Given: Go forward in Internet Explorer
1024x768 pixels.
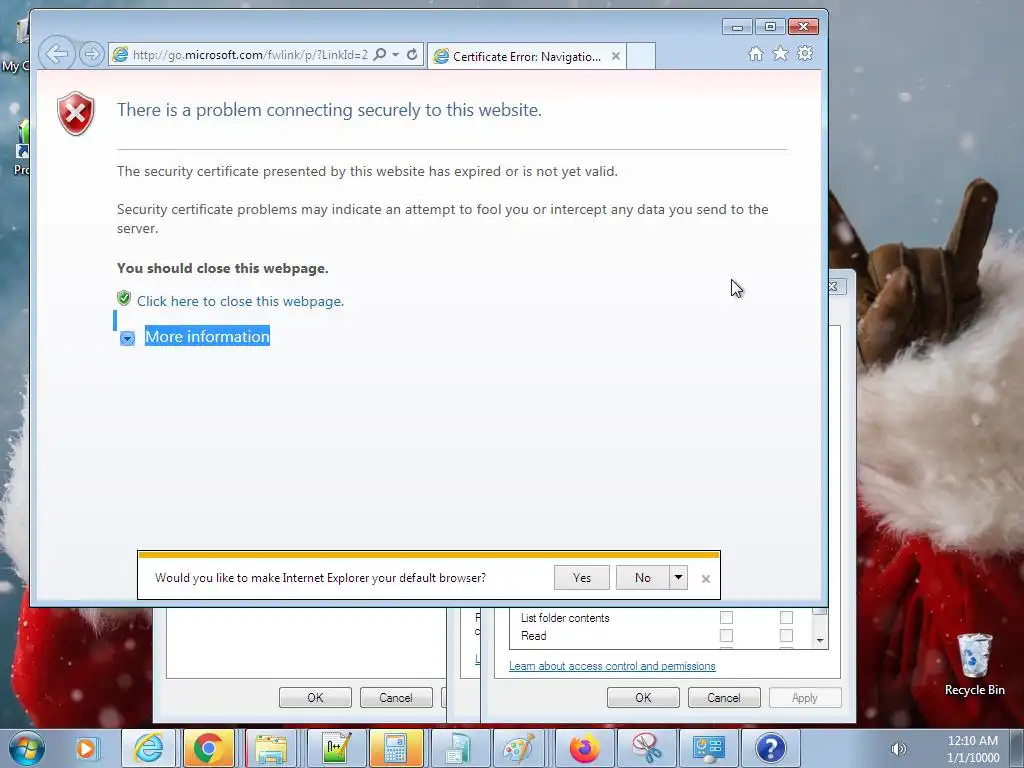Looking at the screenshot, I should coord(91,54).
